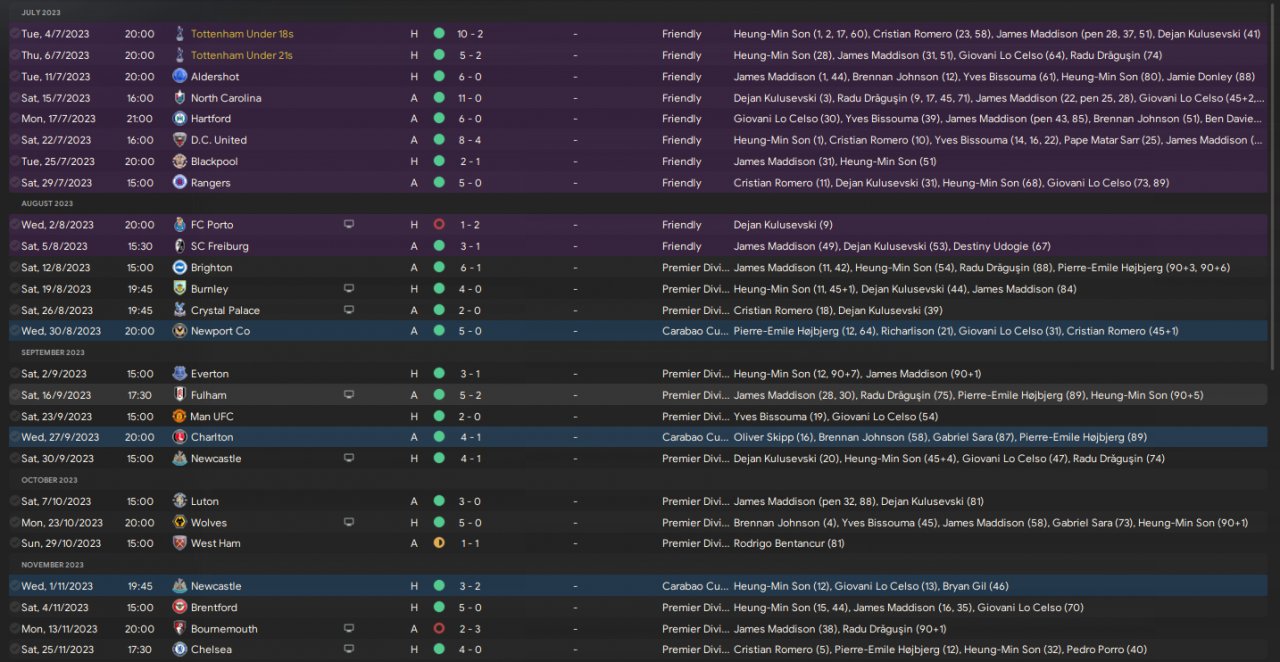
Task: Open the Chelsea team name link
Action: 211,650
